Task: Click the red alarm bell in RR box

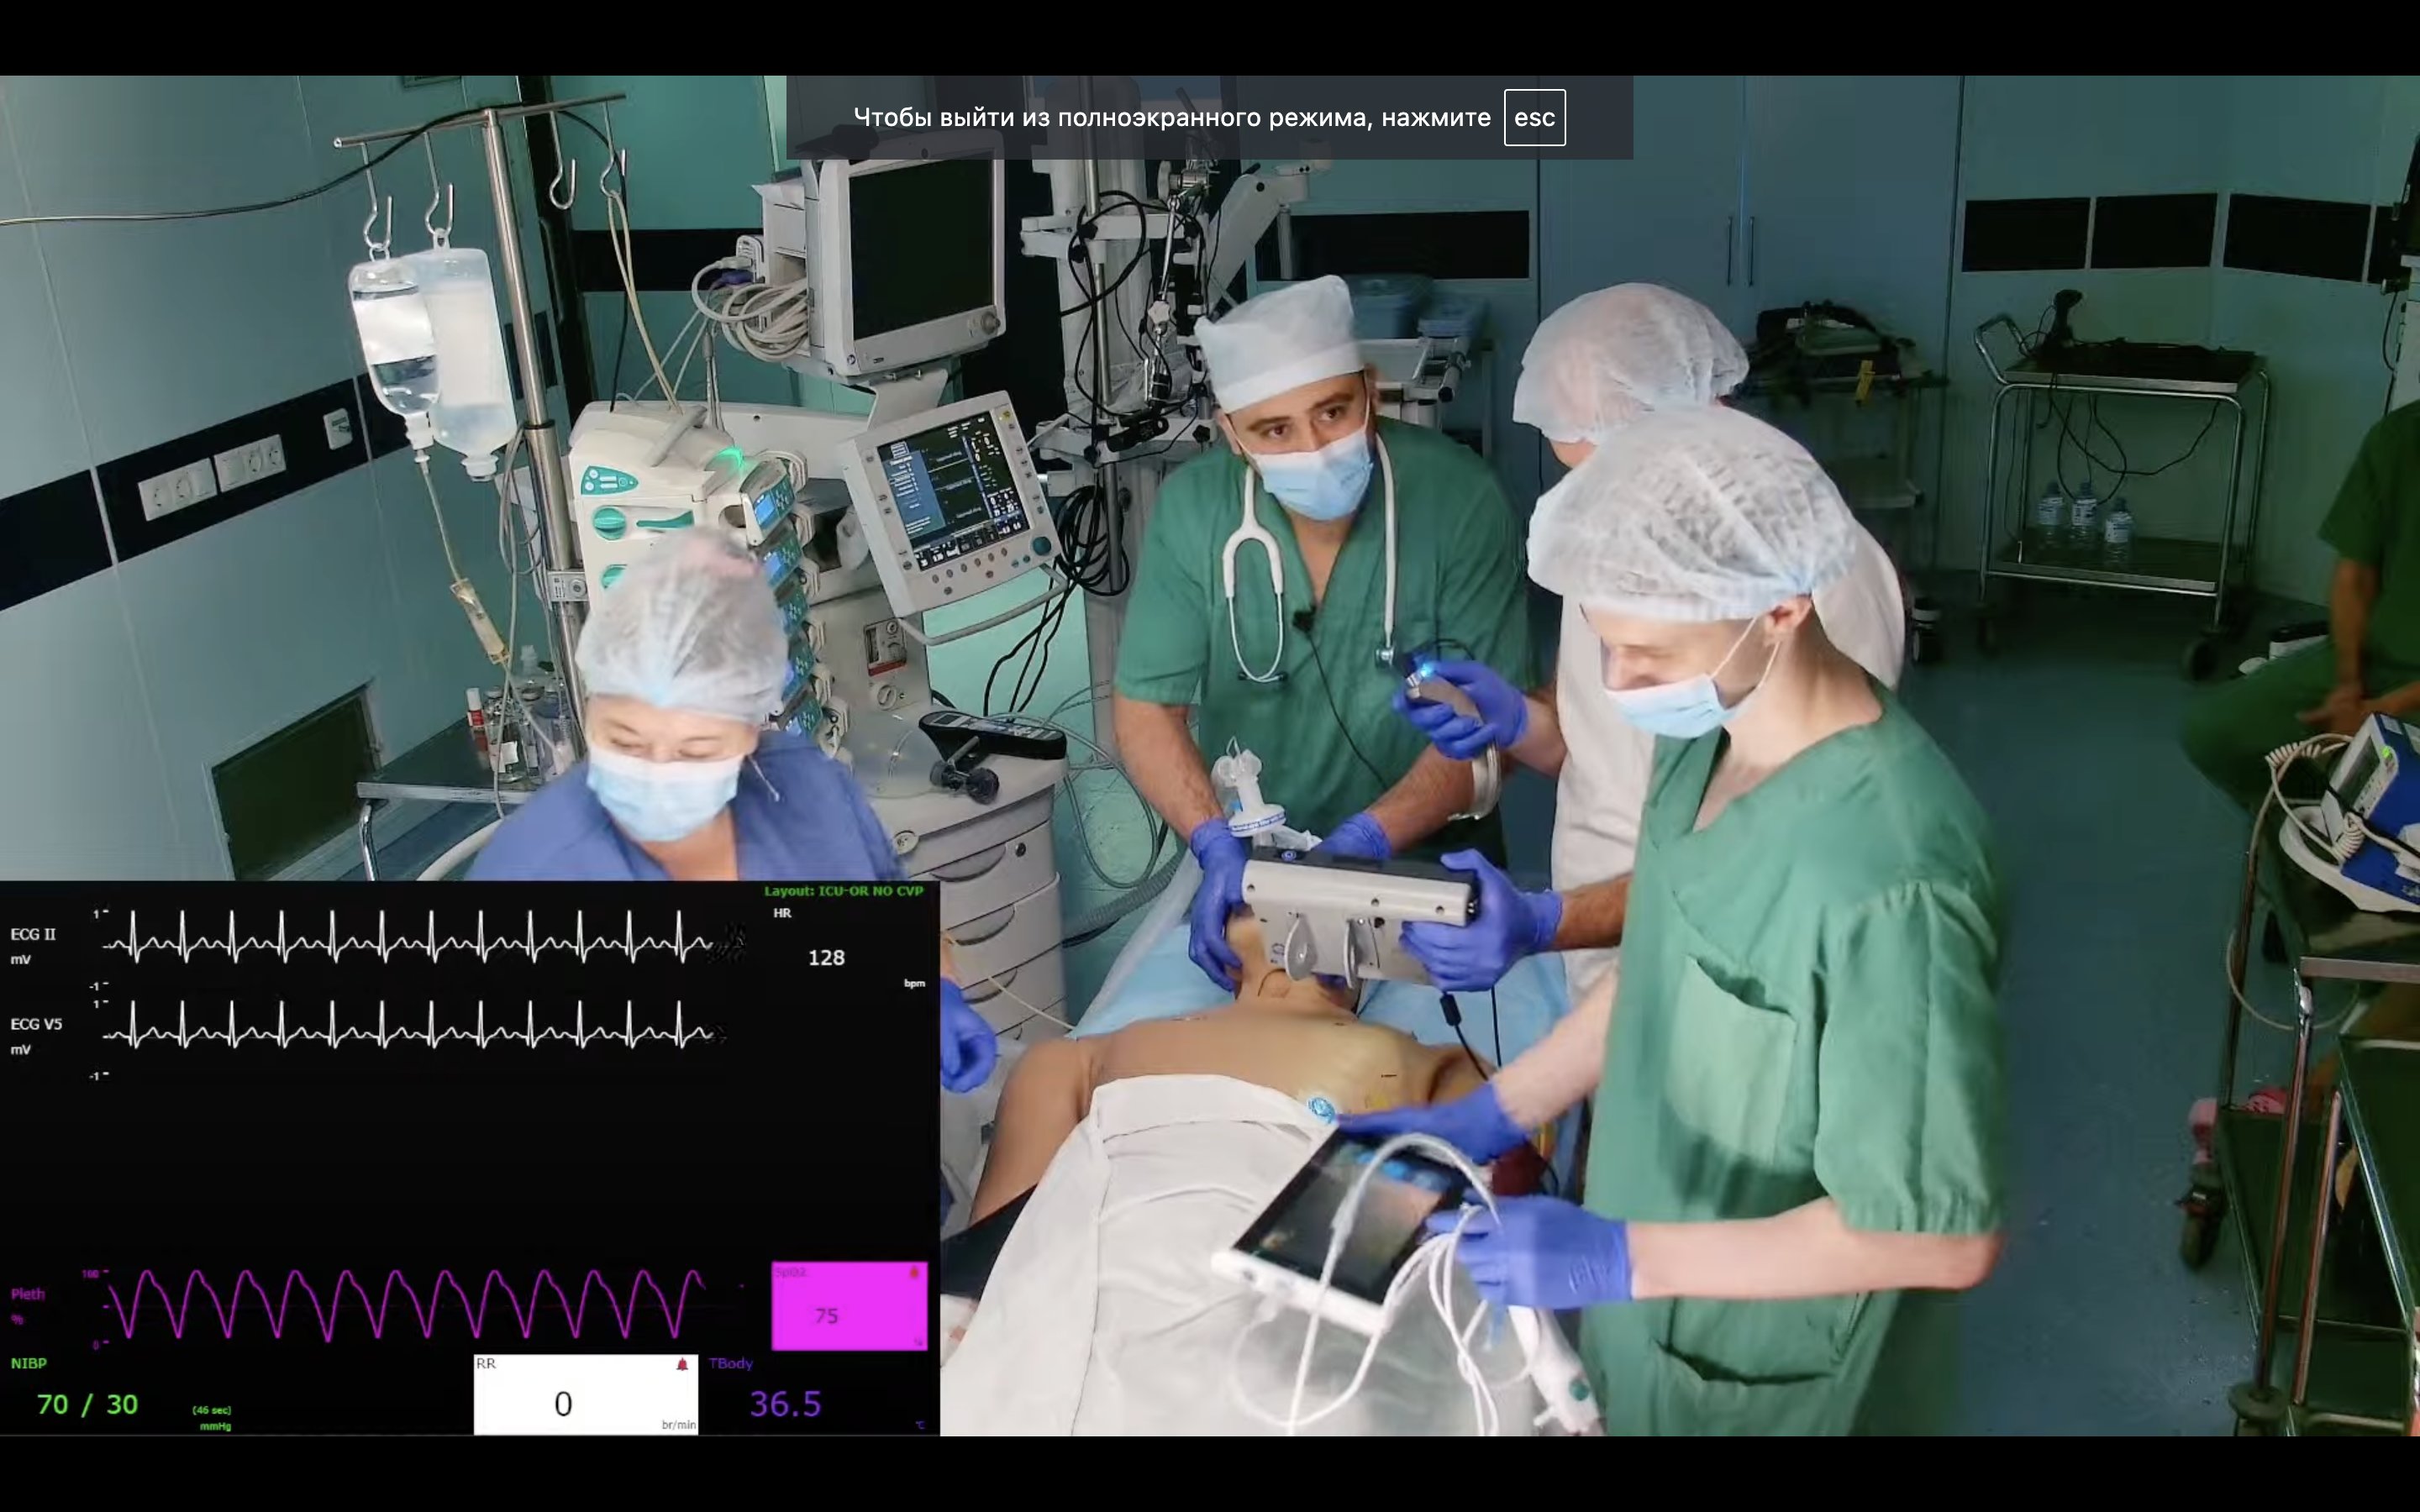Action: (x=682, y=1364)
